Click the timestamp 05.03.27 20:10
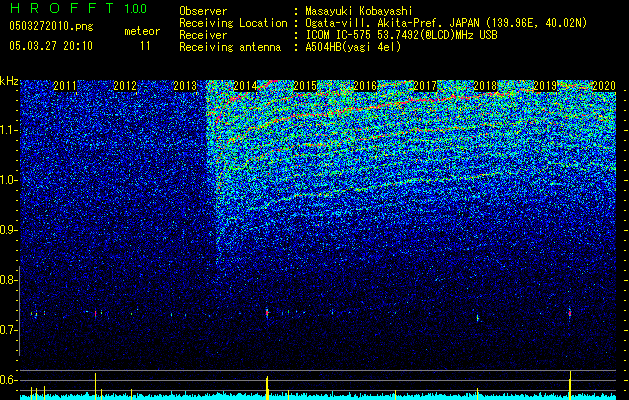Screen dimensions: 629x400 click(51, 46)
